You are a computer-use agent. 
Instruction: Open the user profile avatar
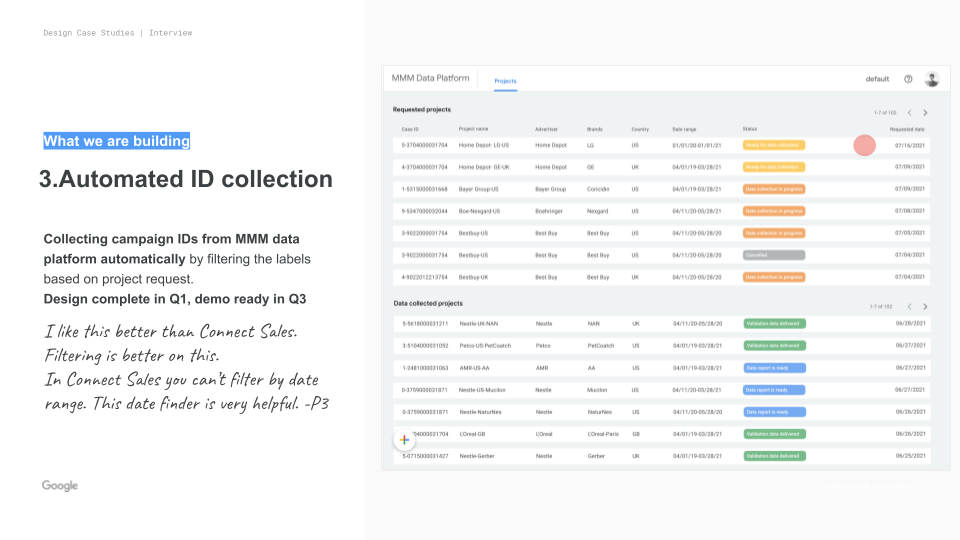pyautogui.click(x=932, y=79)
